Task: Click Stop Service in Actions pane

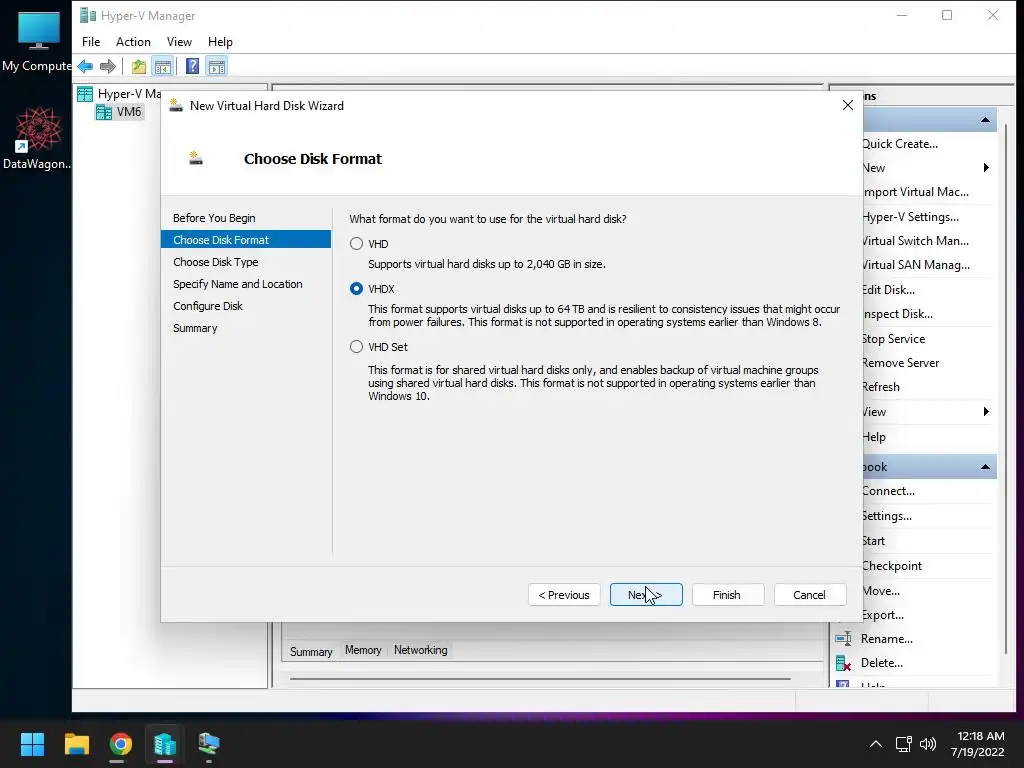Action: (893, 339)
